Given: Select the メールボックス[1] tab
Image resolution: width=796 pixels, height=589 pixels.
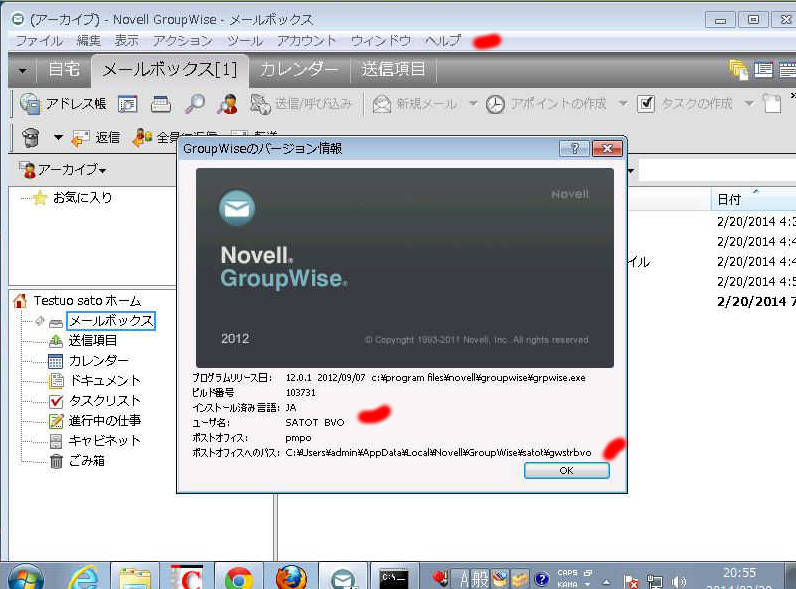Looking at the screenshot, I should (170, 70).
